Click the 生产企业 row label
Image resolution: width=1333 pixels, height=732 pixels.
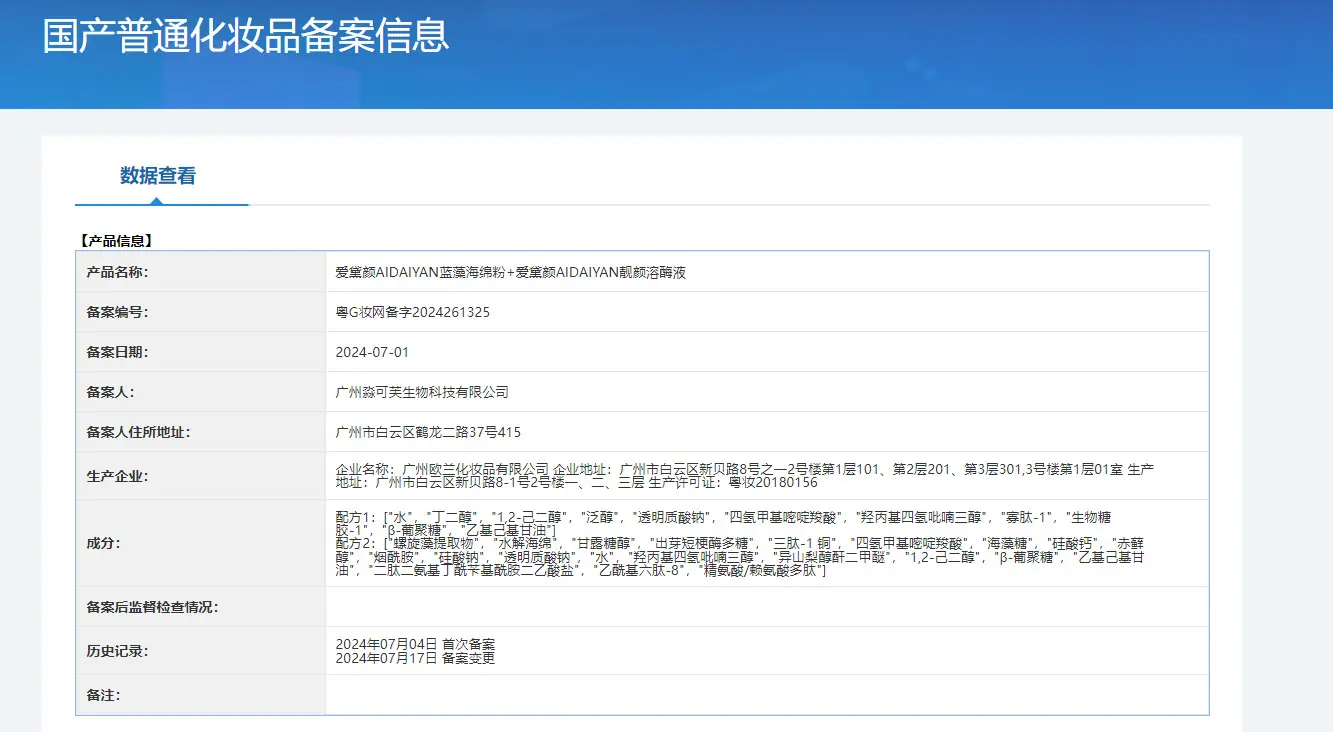[x=117, y=476]
